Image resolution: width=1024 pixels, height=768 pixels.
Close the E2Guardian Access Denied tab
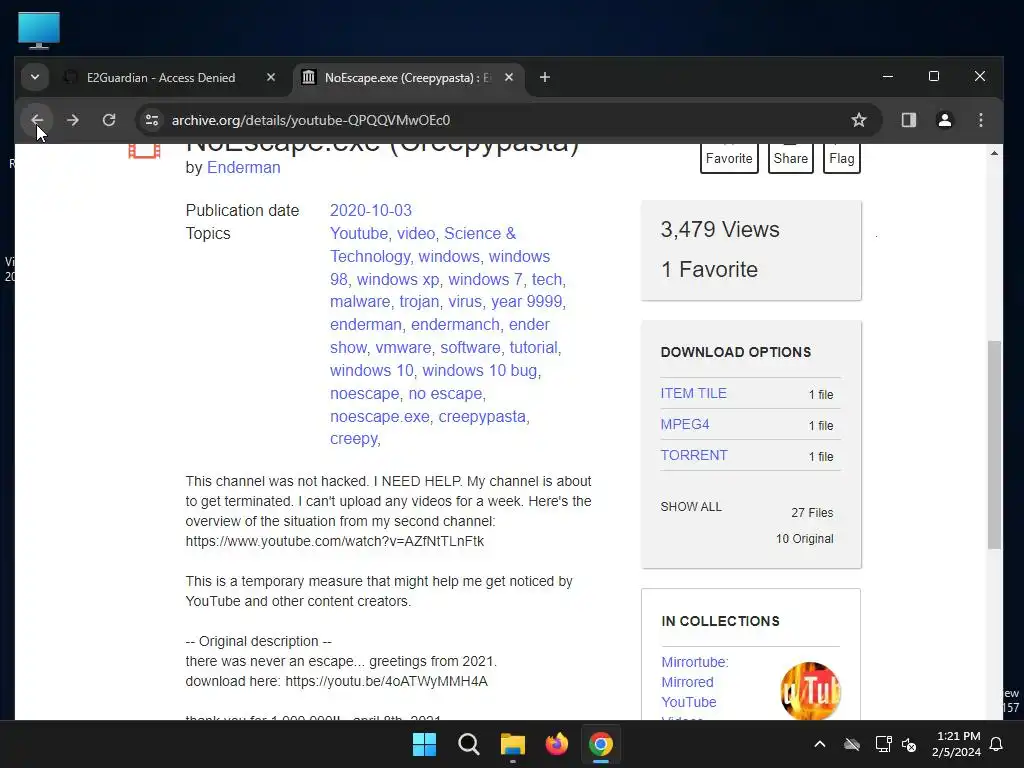(x=271, y=77)
